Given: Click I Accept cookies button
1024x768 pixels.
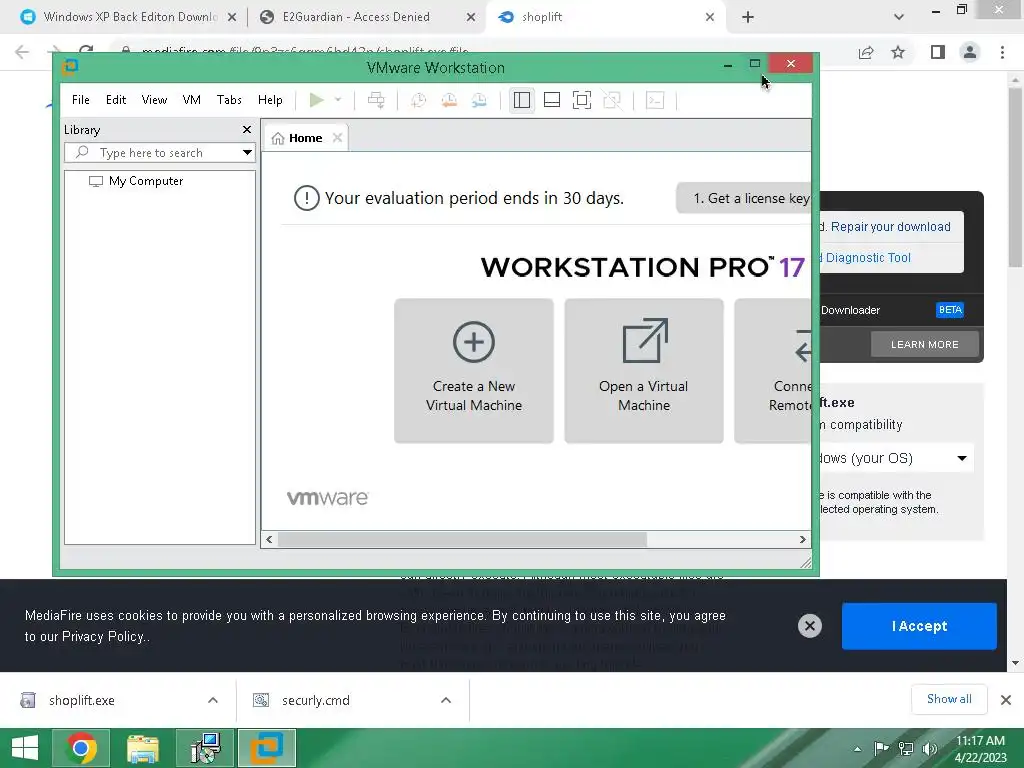Looking at the screenshot, I should pos(919,626).
